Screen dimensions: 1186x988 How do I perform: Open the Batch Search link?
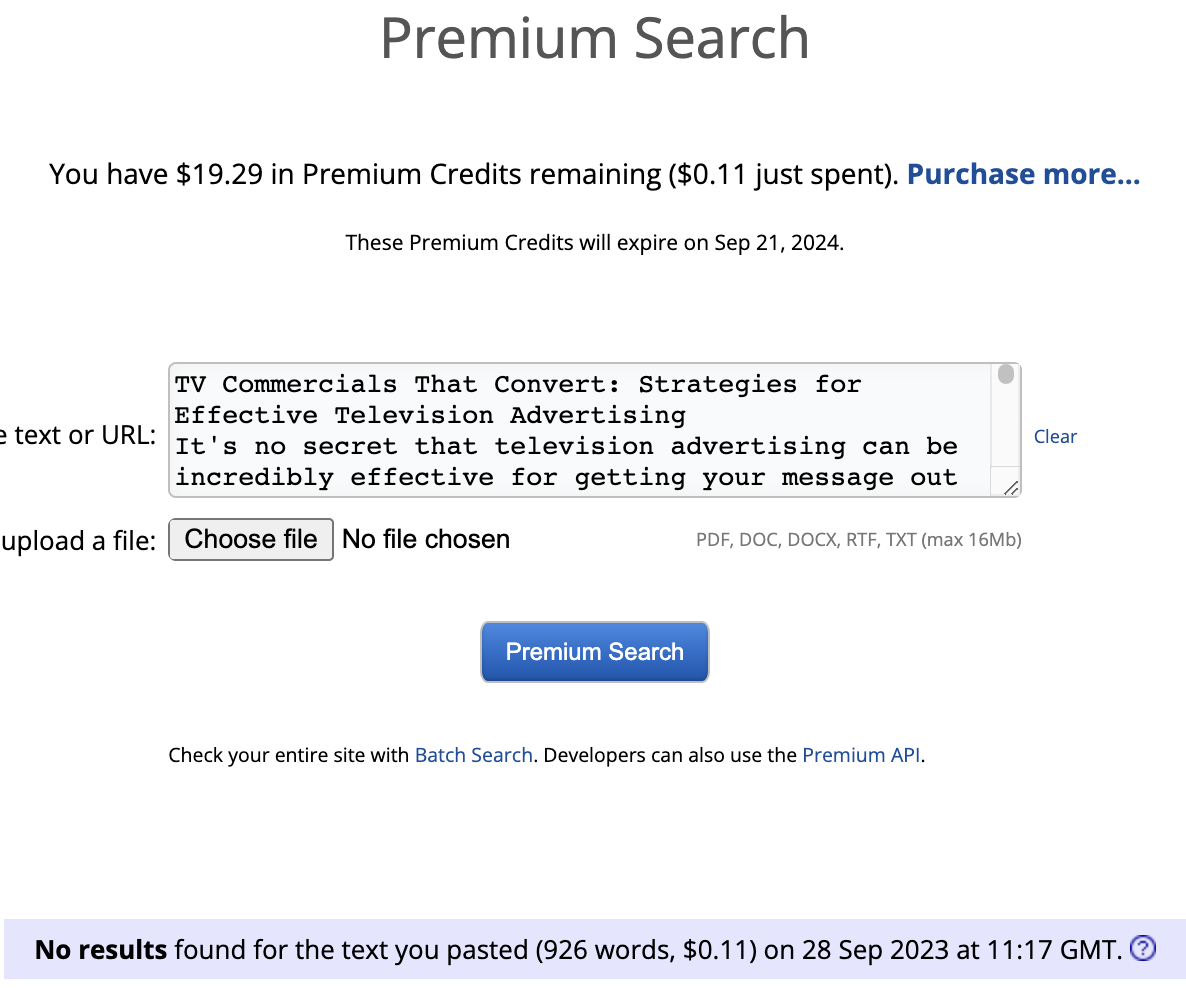pos(473,755)
